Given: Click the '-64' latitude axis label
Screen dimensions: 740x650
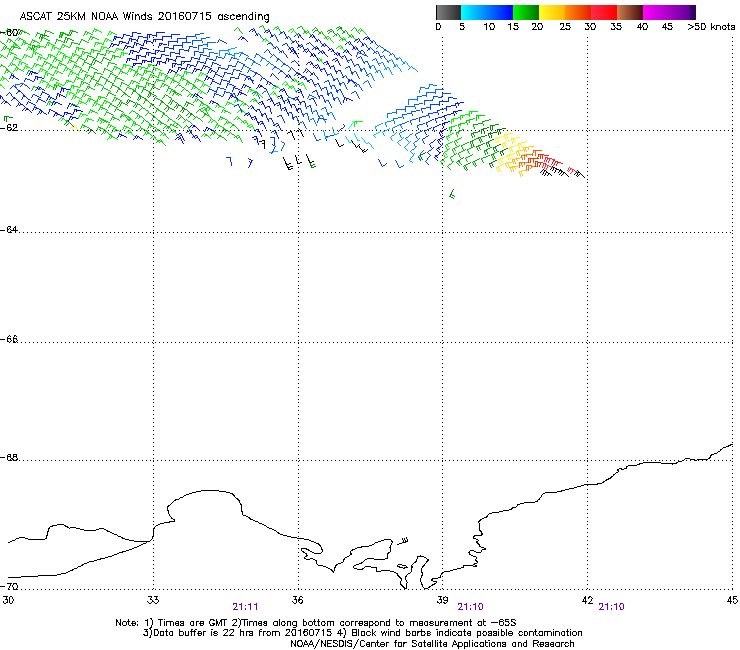Looking at the screenshot, I should tap(9, 230).
